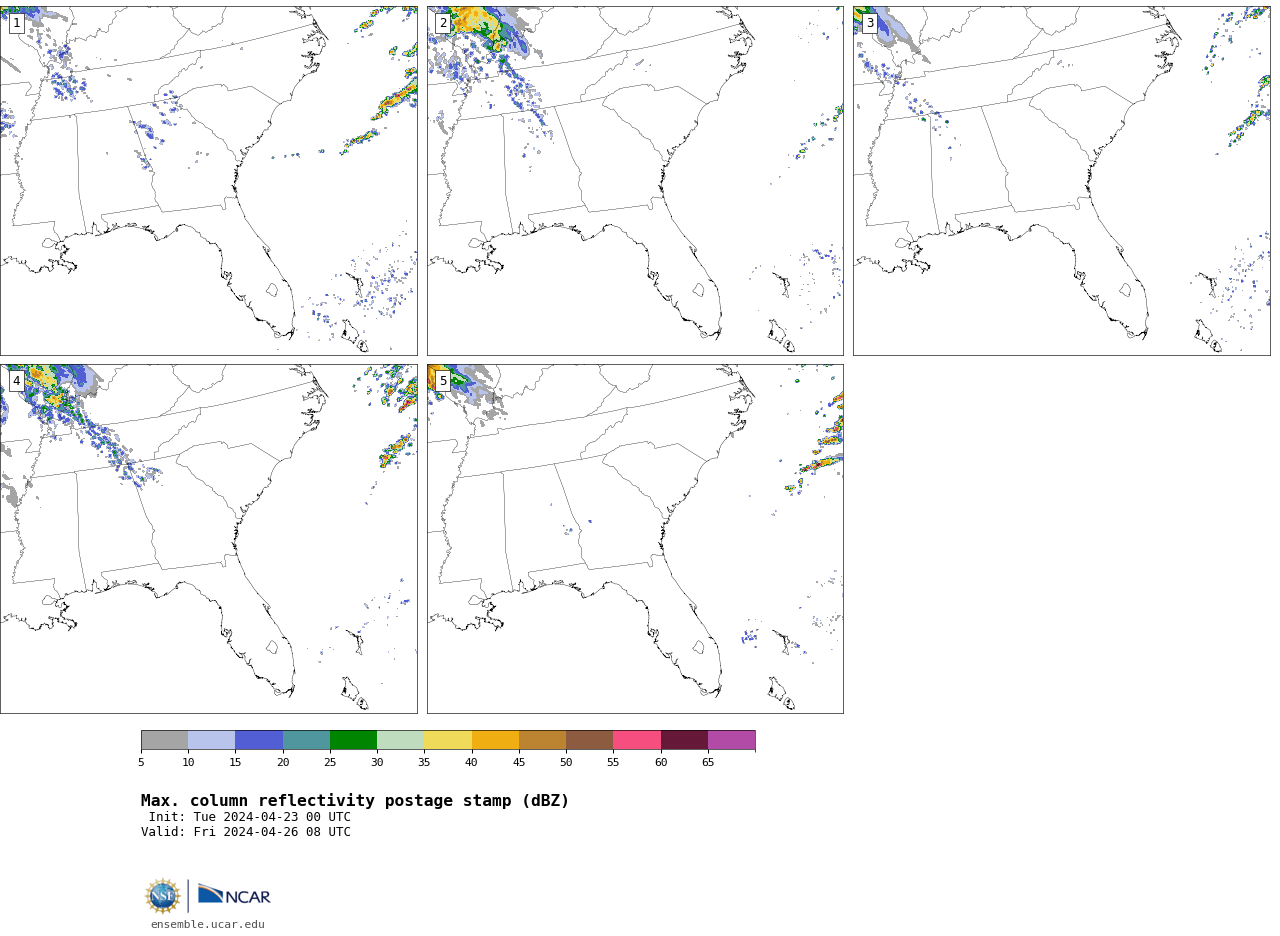Open ensemble member 4 map panel
This screenshot has height=936, width=1280.
coord(208,539)
